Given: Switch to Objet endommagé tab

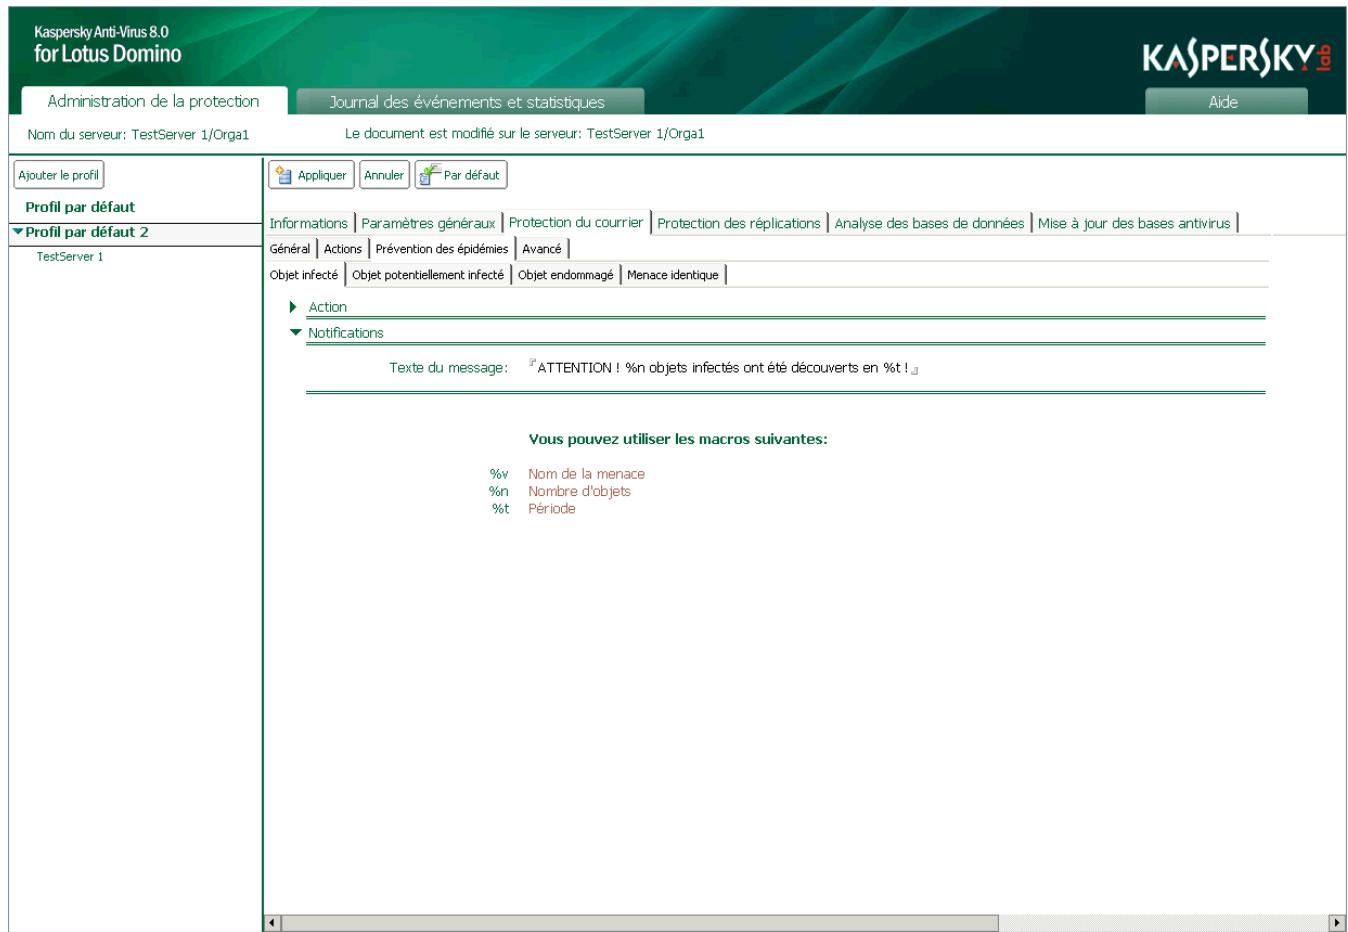Looking at the screenshot, I should point(565,275).
